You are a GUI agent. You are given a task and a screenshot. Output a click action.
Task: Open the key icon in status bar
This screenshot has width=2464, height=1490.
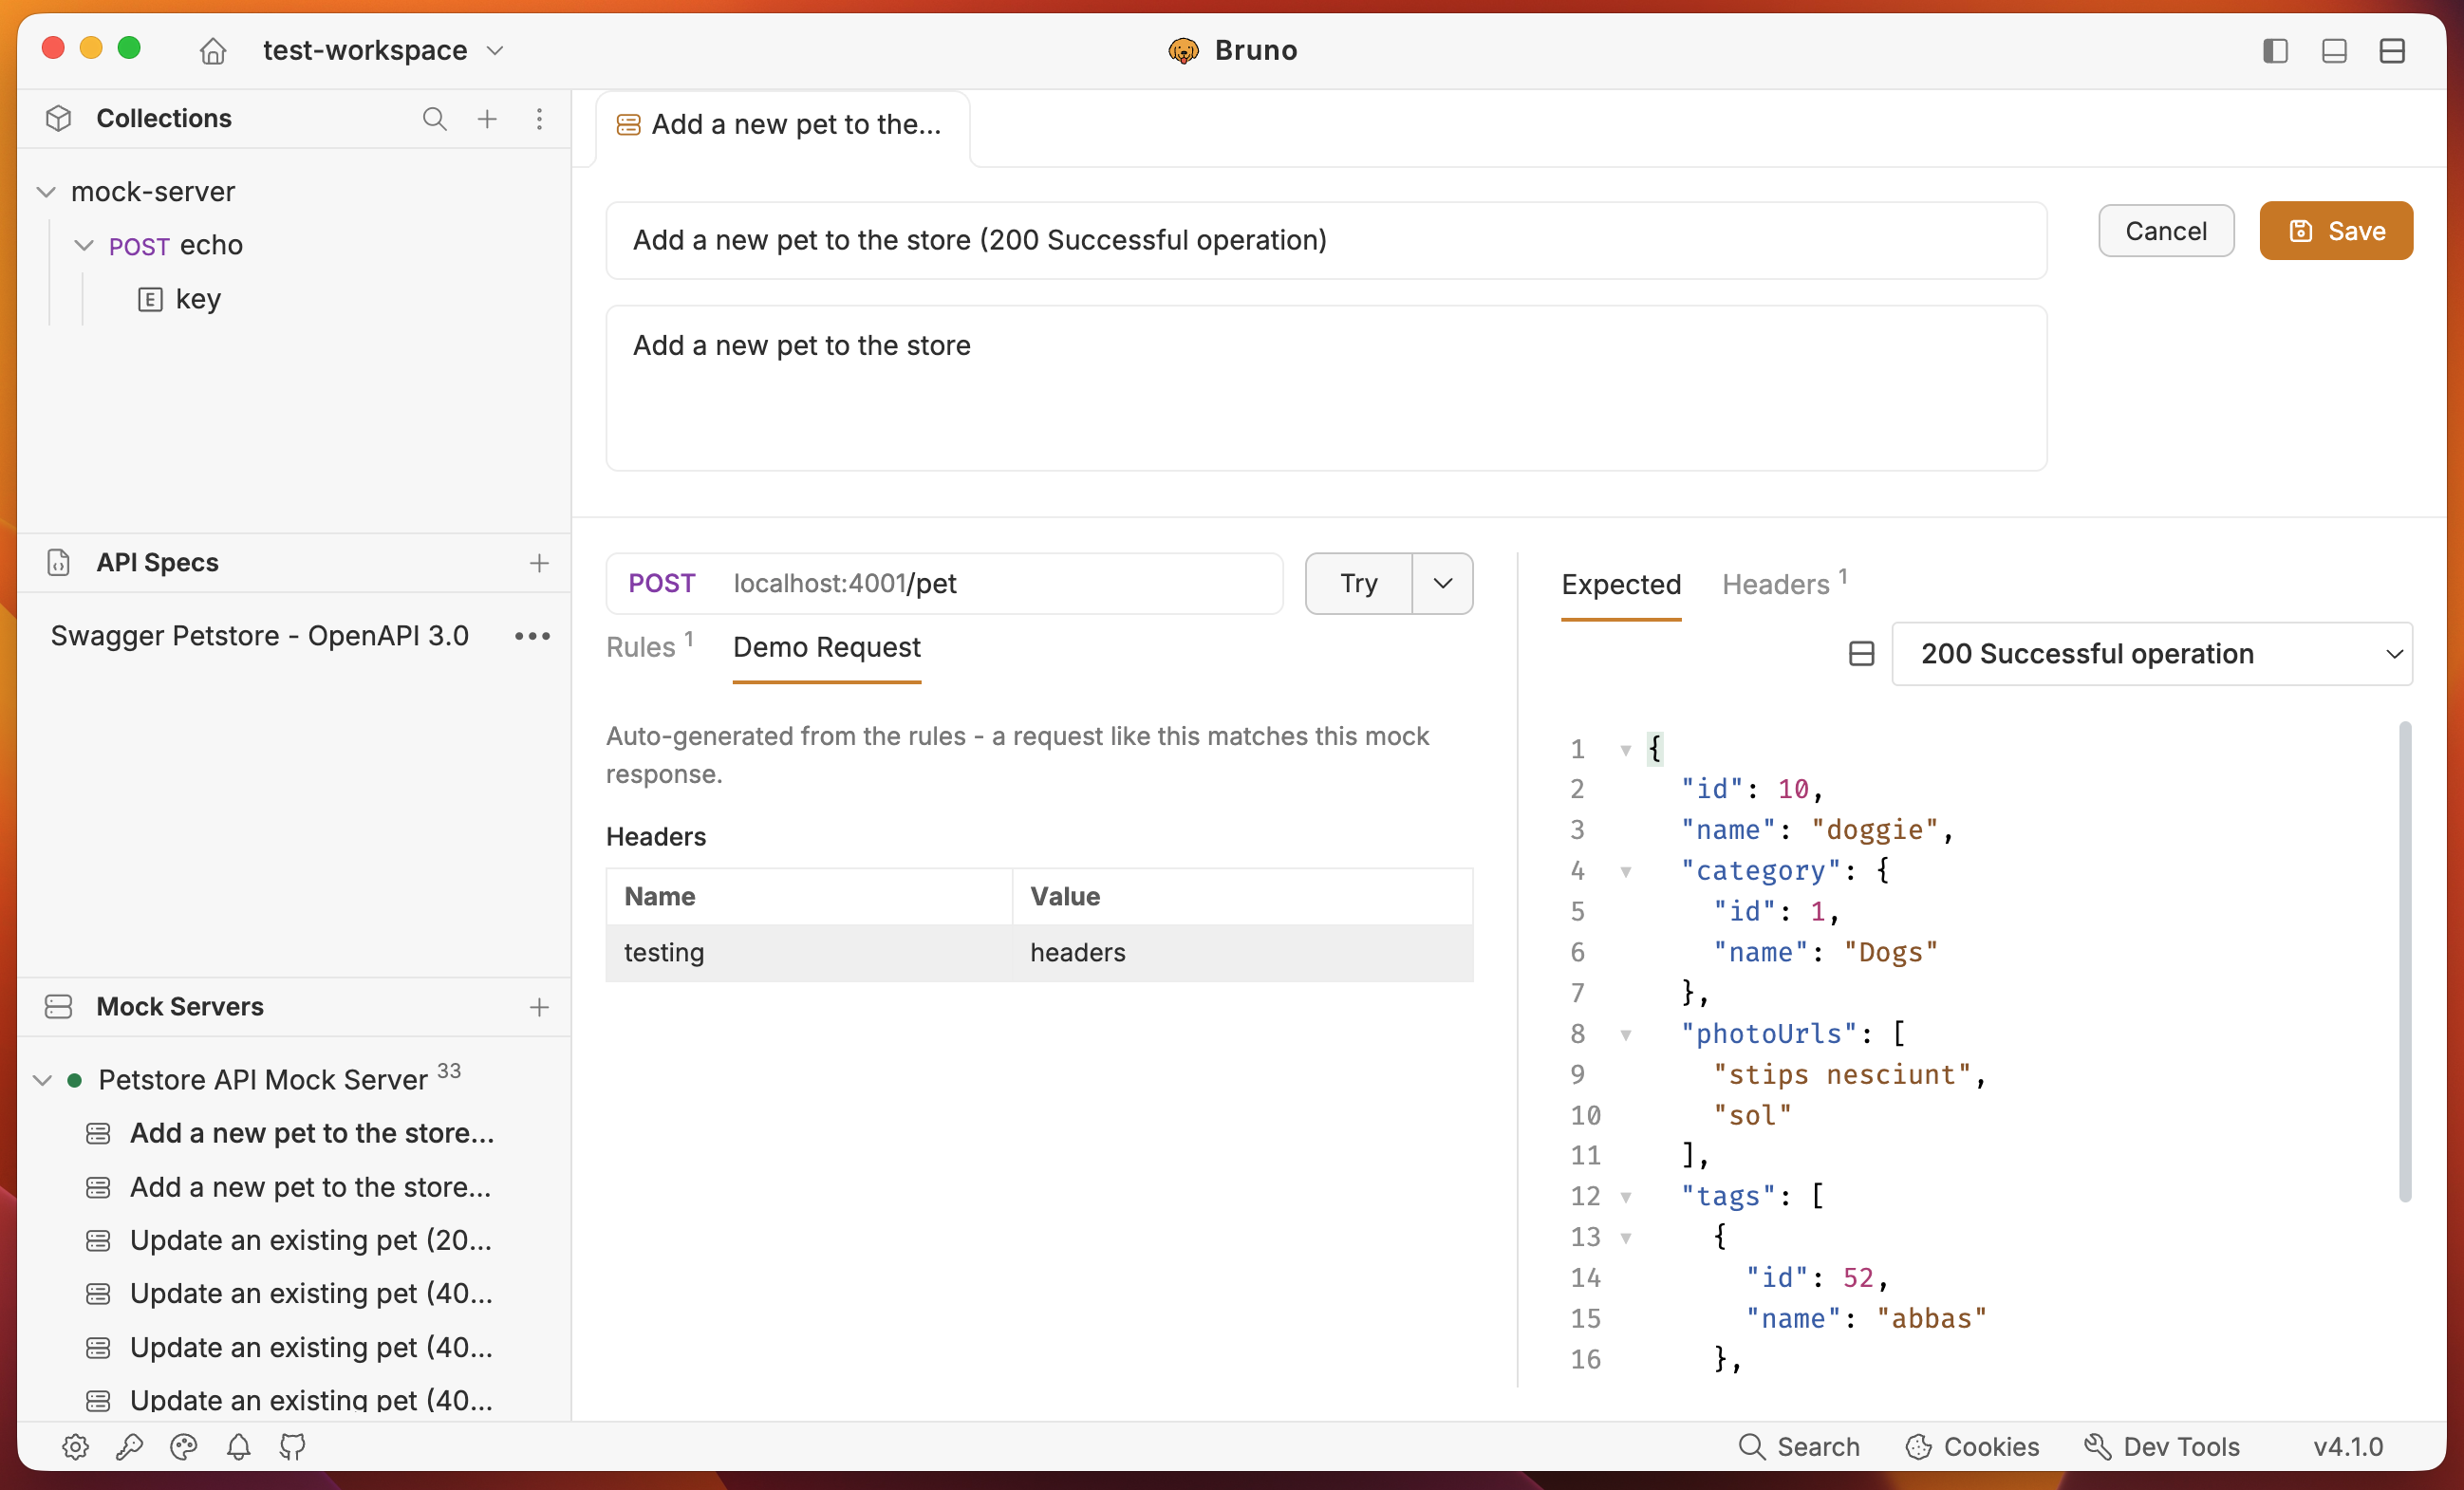tap(129, 1446)
